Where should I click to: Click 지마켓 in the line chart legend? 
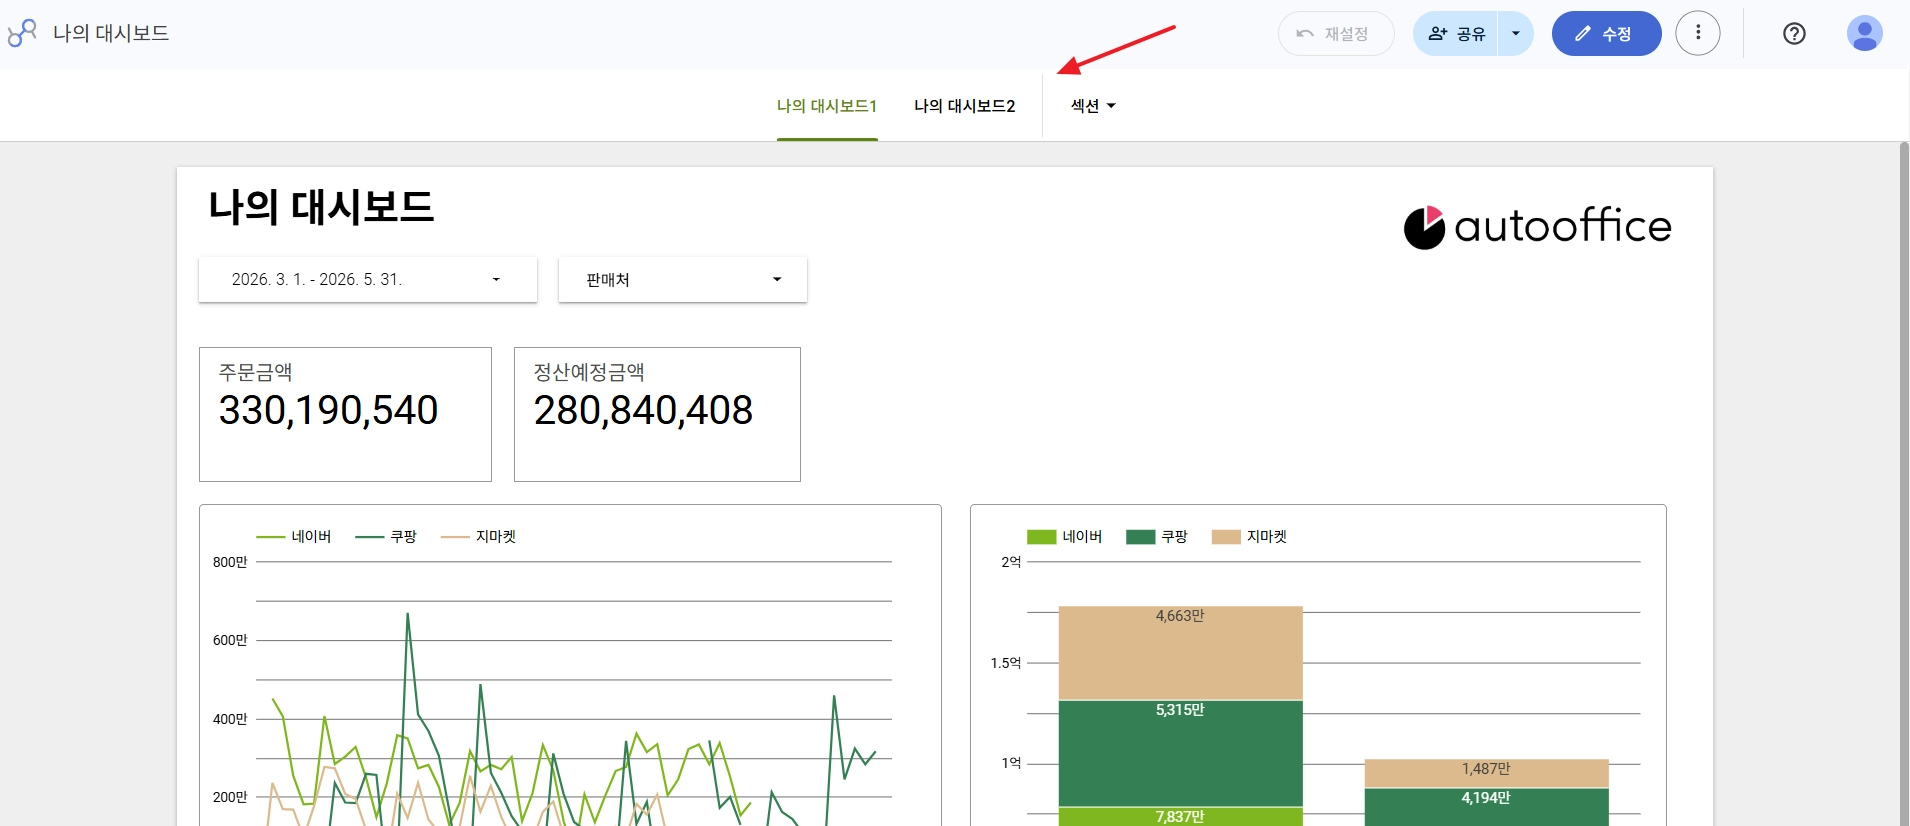click(x=479, y=537)
